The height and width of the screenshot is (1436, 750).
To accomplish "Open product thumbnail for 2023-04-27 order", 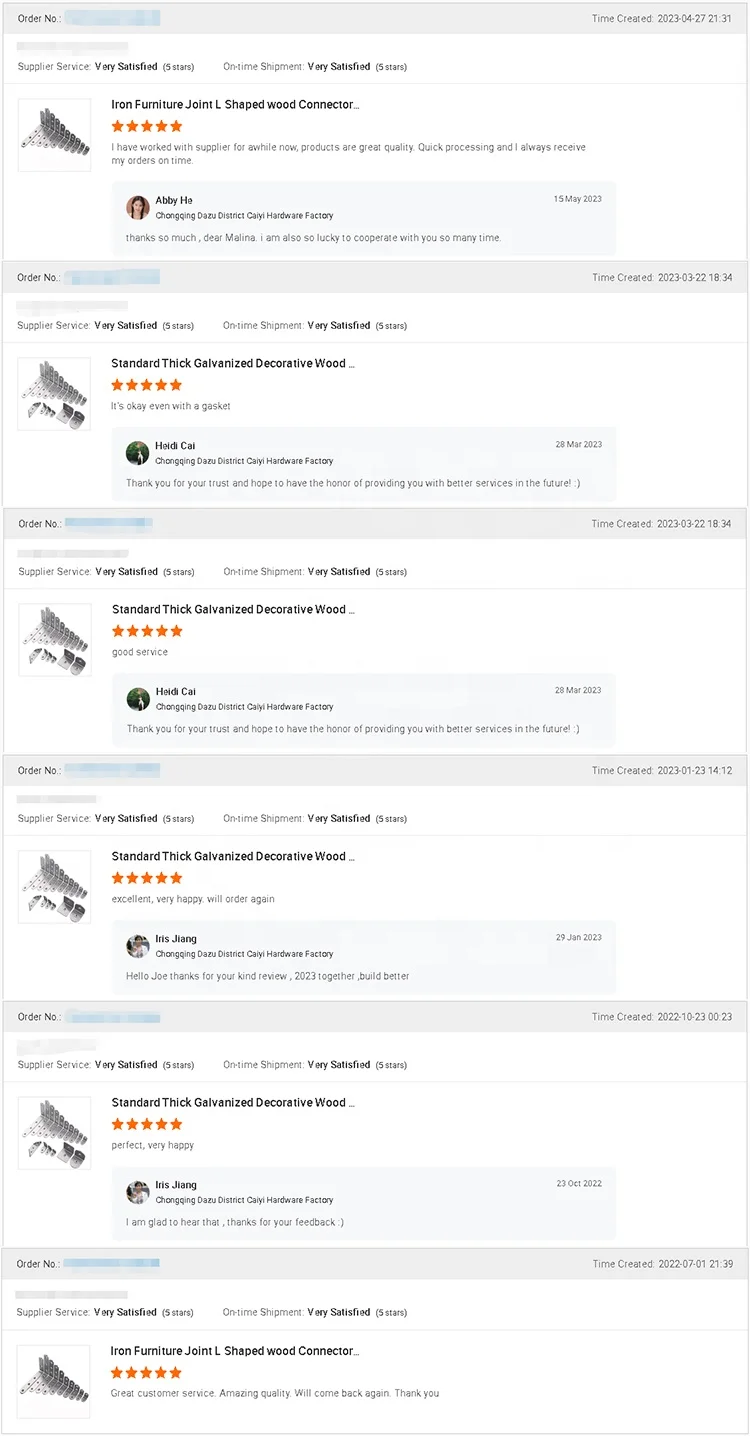I will coord(54,135).
